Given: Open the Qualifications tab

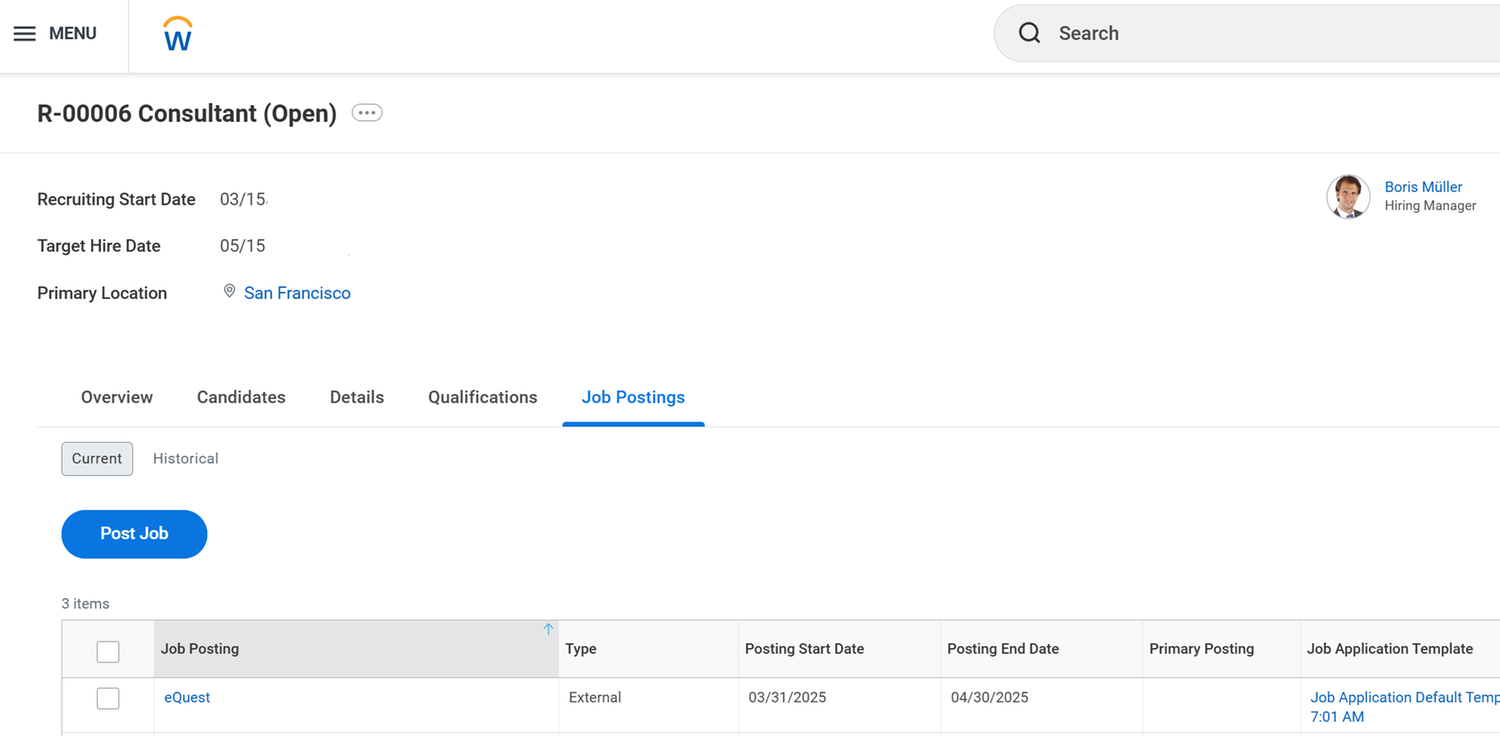Looking at the screenshot, I should point(482,397).
